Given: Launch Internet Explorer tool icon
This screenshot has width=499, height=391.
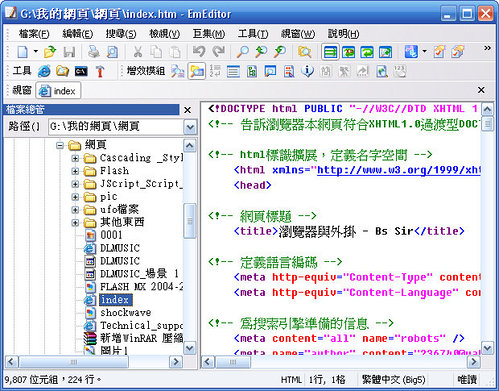Looking at the screenshot, I should click(44, 71).
